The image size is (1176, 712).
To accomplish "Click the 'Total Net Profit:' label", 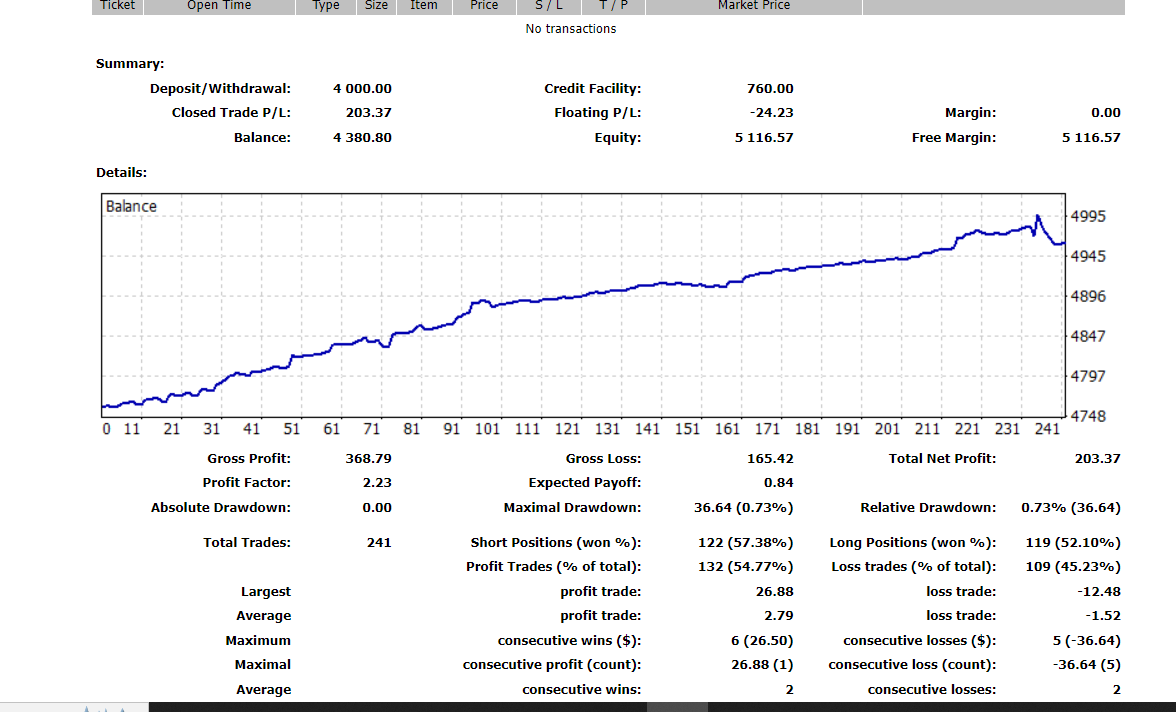I will point(942,458).
